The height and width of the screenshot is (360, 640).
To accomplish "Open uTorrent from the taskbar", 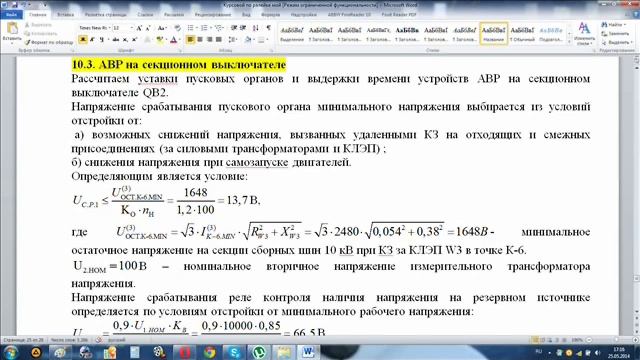I will [259, 352].
